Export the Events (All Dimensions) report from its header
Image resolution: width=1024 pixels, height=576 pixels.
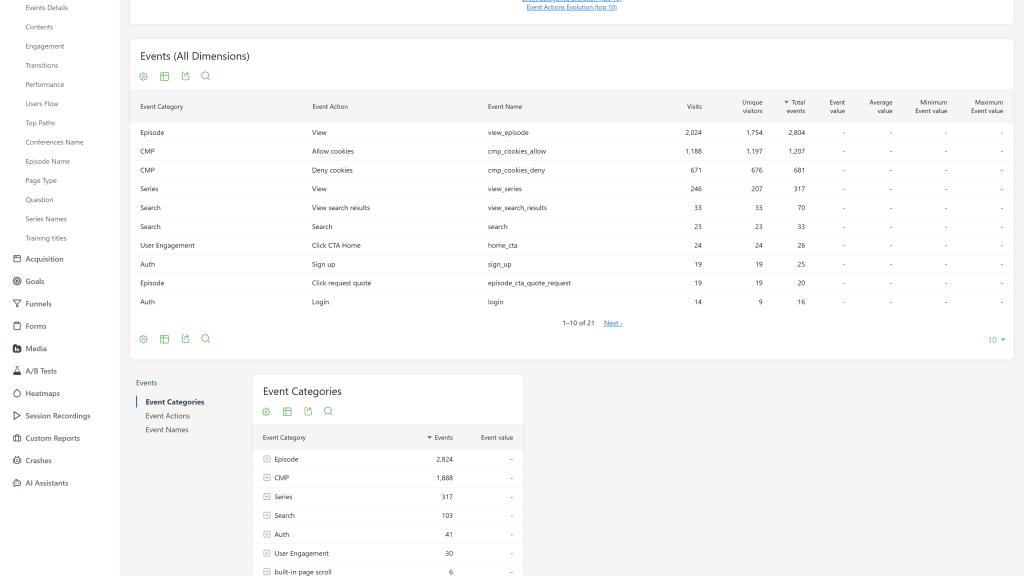pos(185,76)
